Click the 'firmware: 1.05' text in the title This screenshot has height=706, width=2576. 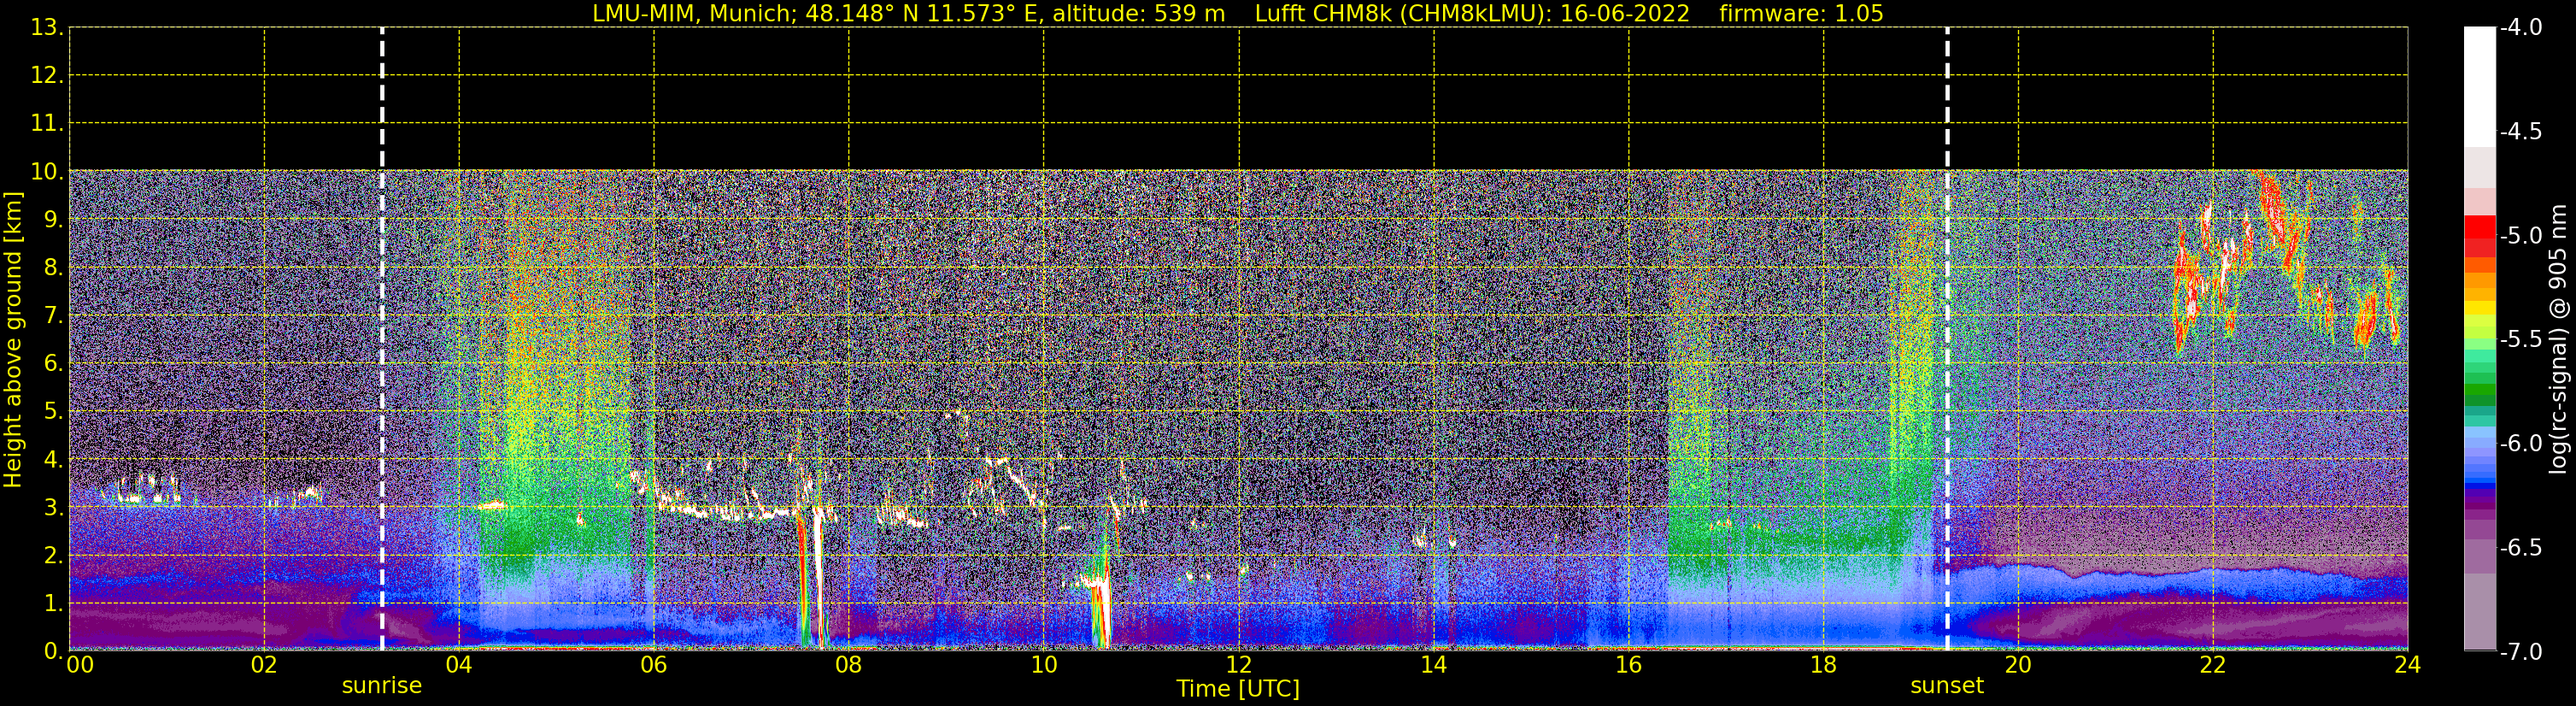[1801, 14]
